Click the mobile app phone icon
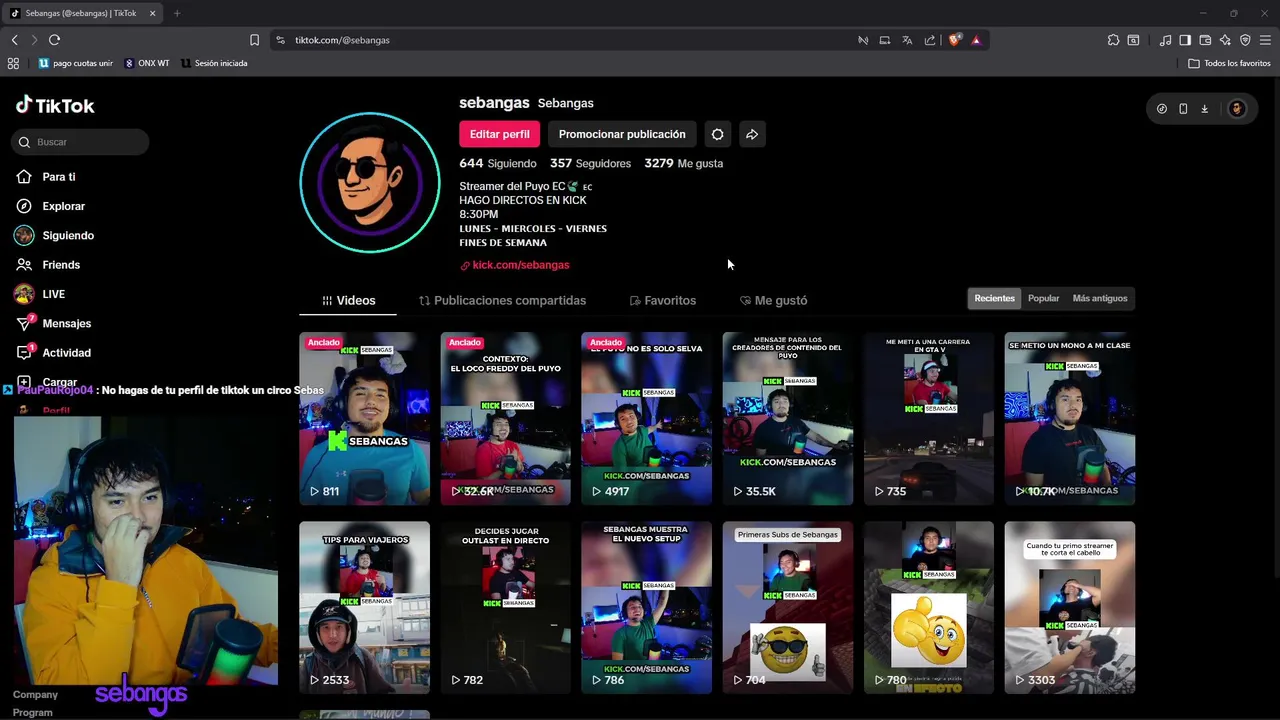 [x=1183, y=109]
